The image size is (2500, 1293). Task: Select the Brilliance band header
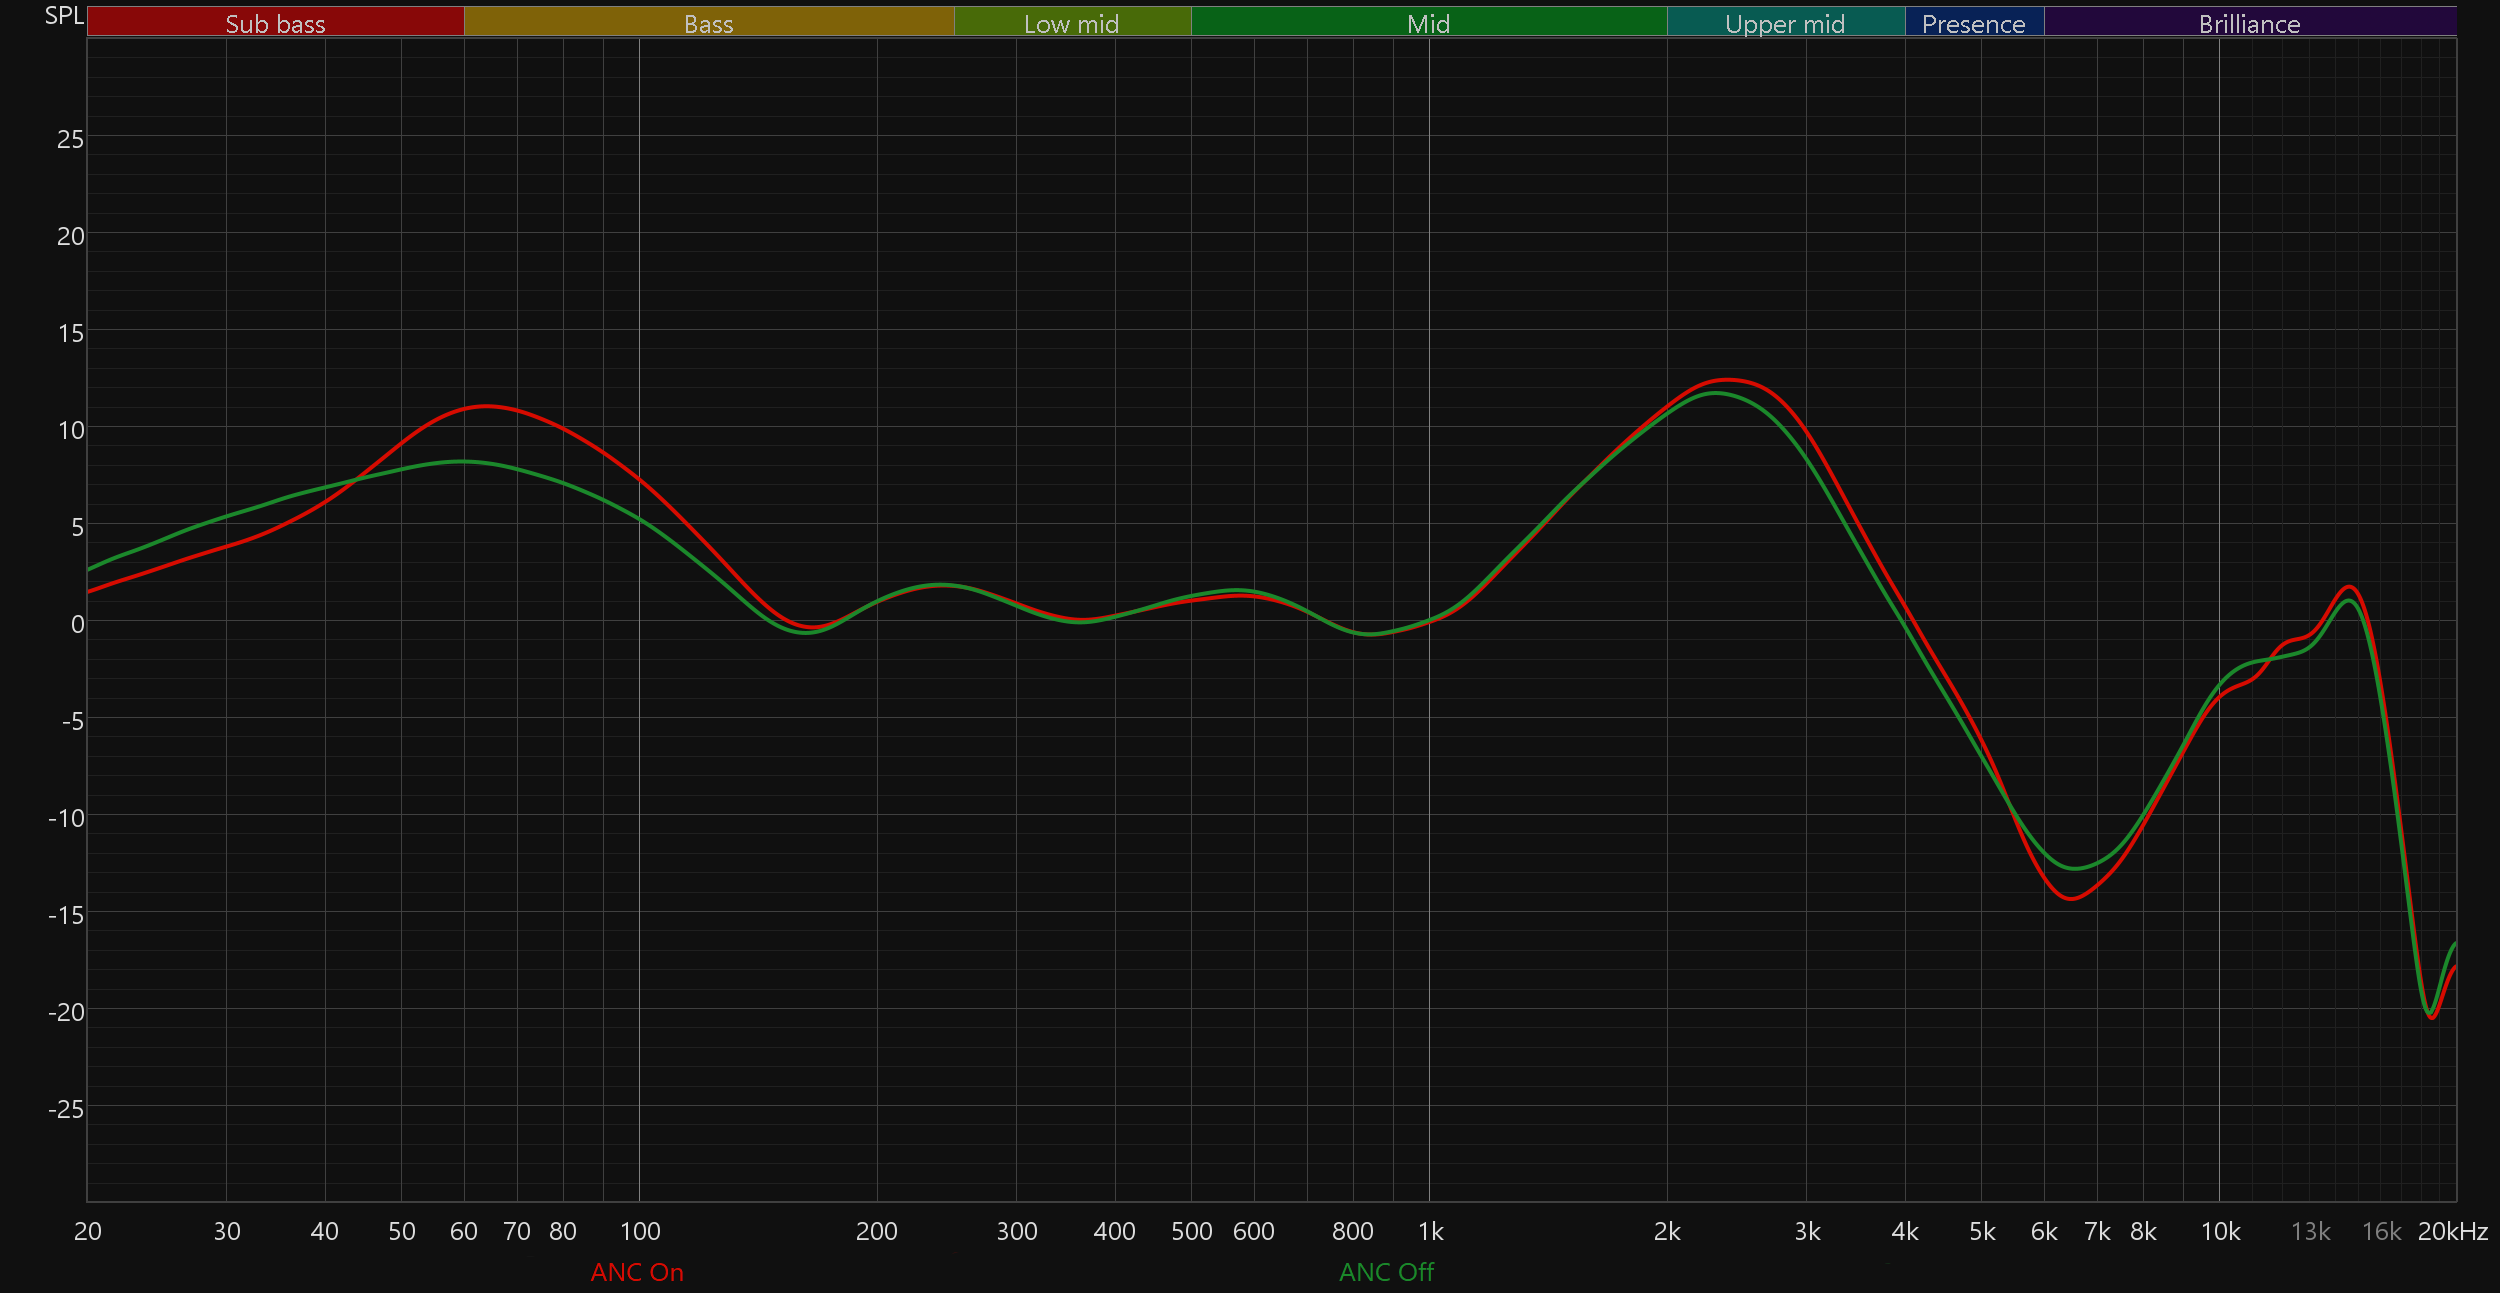tap(2250, 22)
